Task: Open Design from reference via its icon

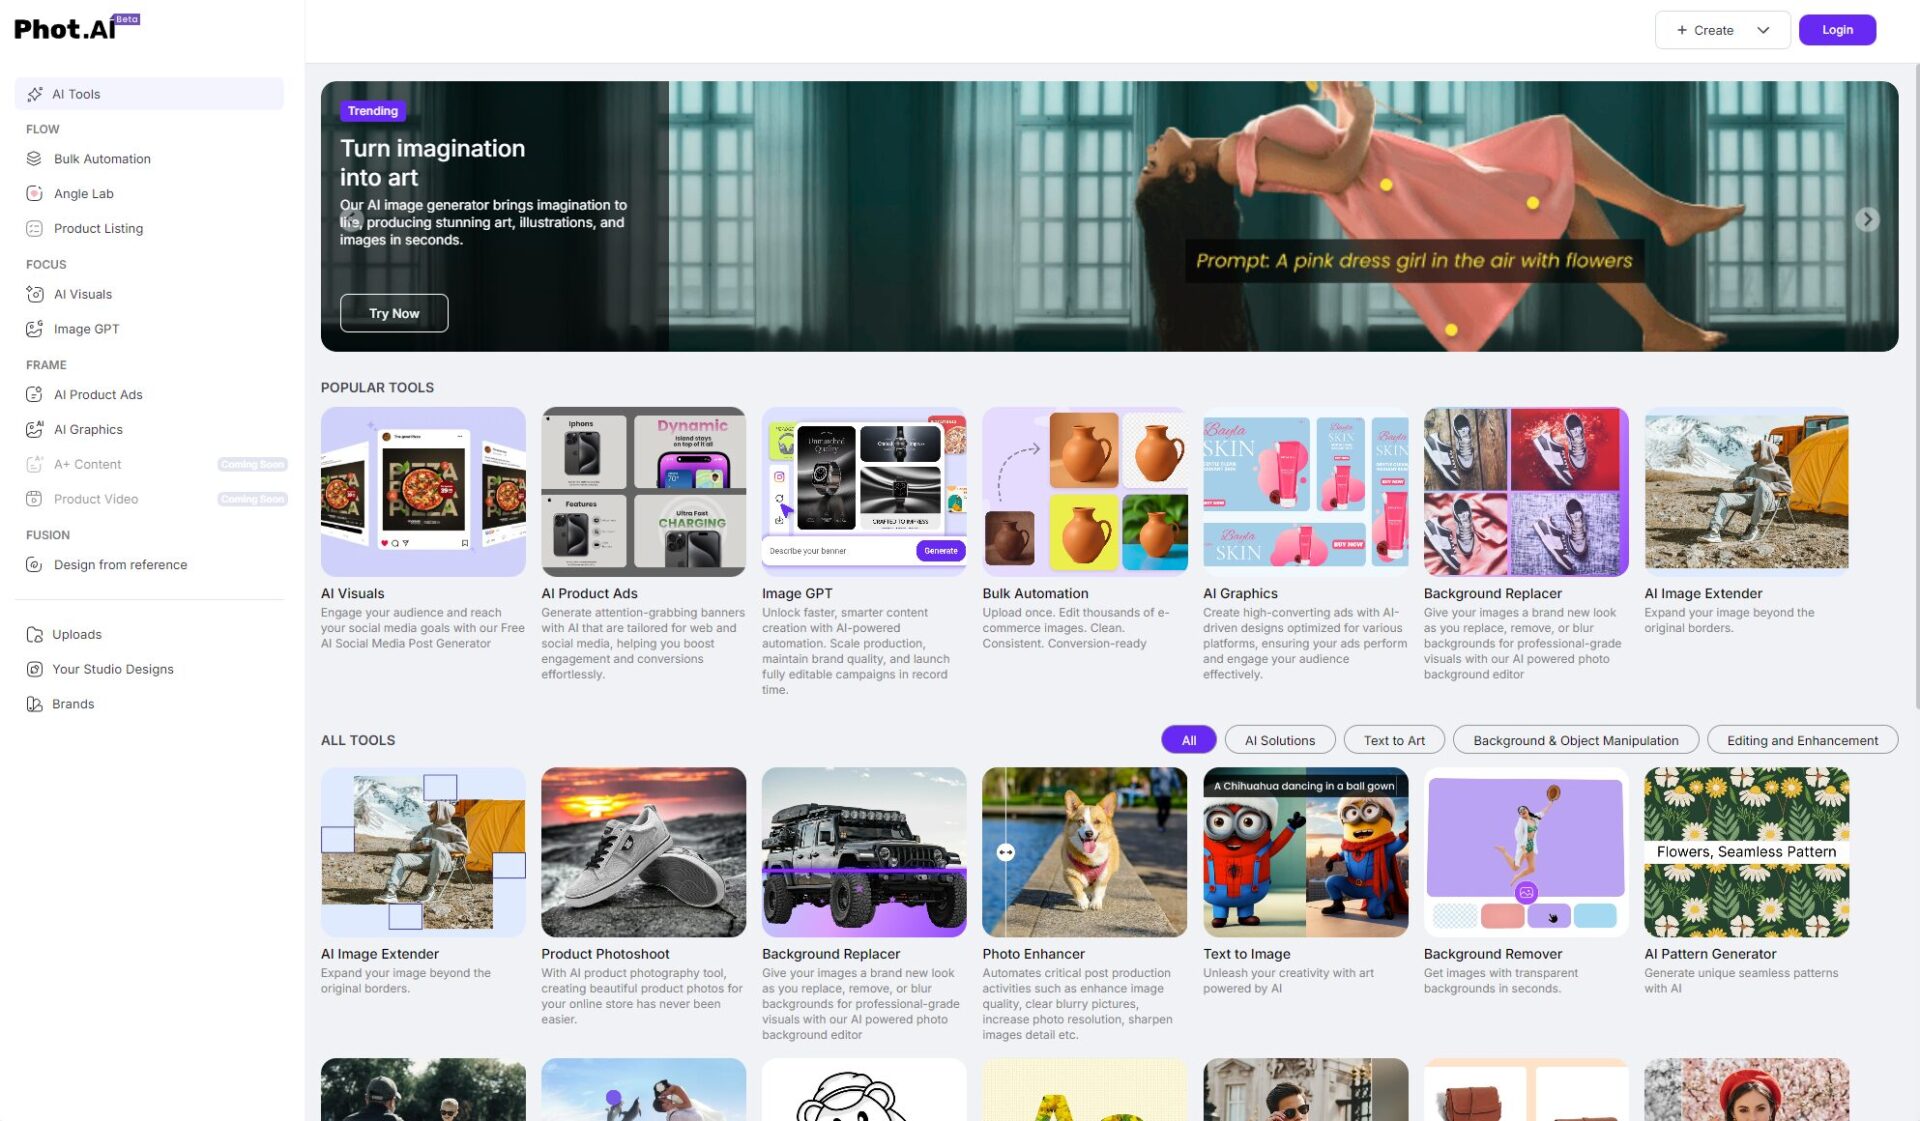Action: 34,565
